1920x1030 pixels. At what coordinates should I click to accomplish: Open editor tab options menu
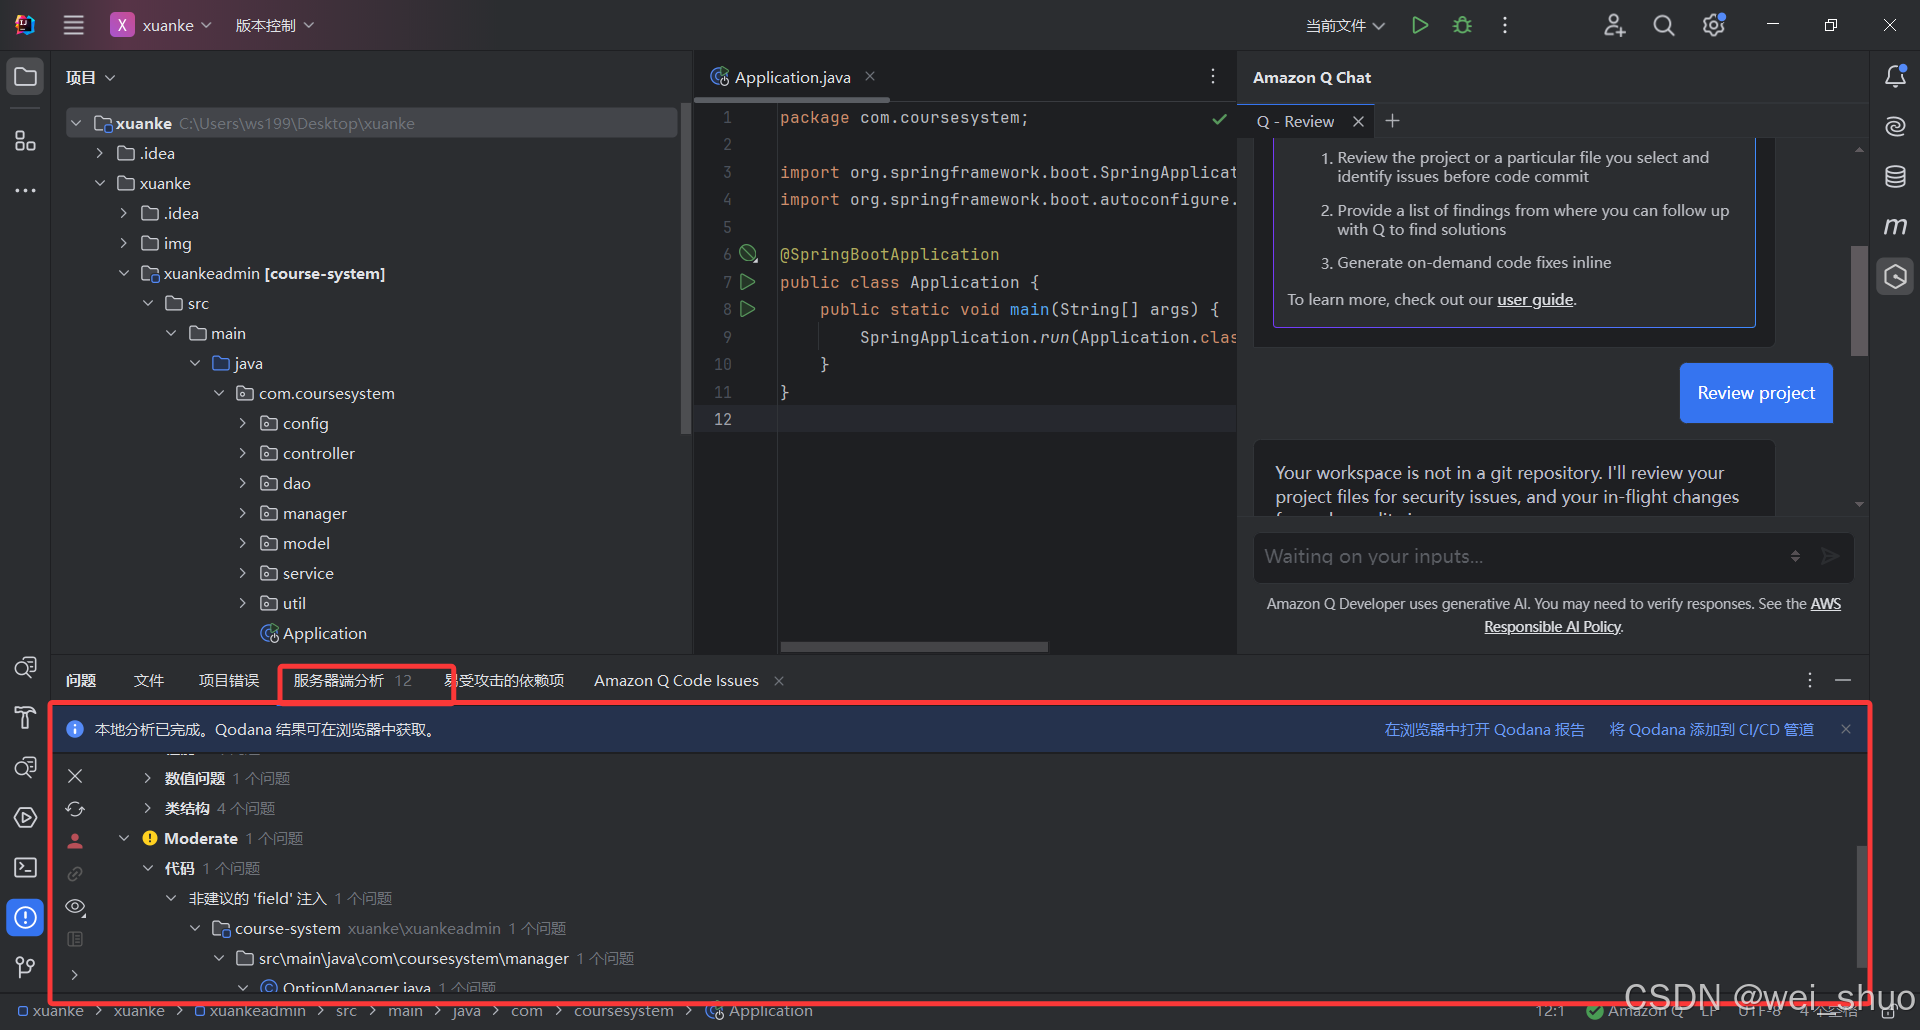tap(1213, 76)
